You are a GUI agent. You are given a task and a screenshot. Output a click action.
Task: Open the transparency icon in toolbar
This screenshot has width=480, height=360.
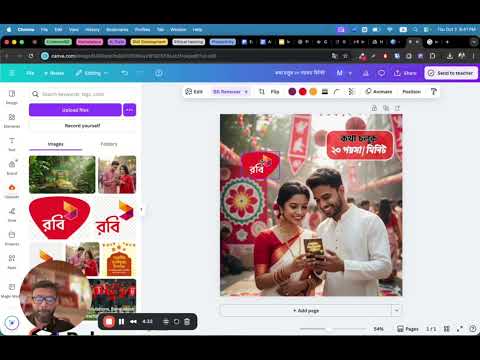tap(351, 91)
